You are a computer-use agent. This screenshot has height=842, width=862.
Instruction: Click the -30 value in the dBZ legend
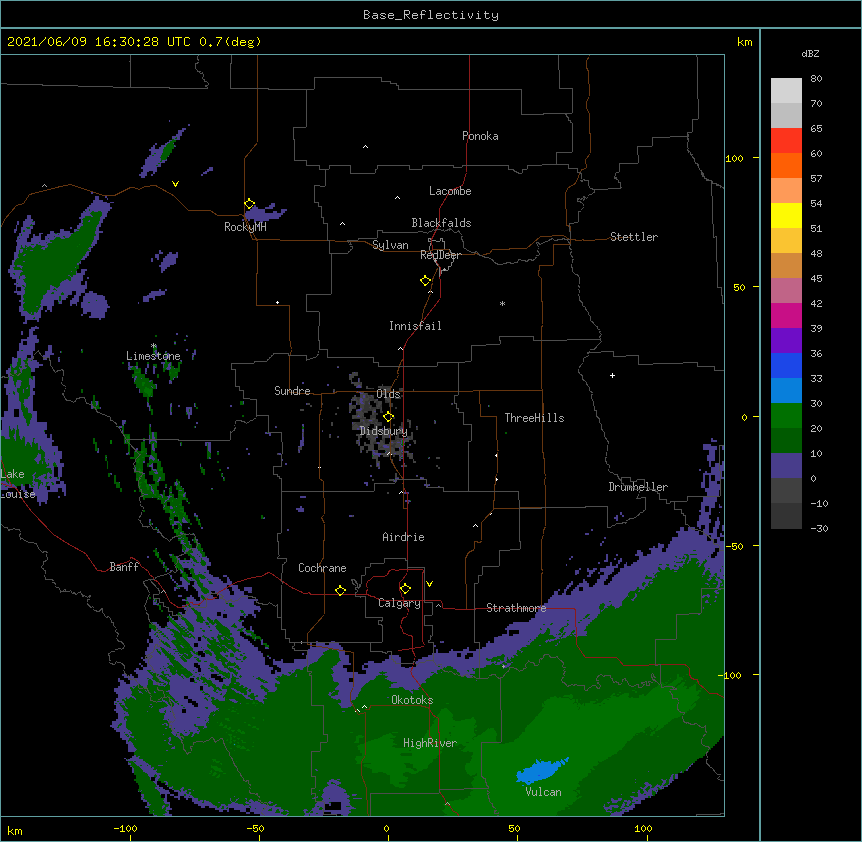pos(819,528)
